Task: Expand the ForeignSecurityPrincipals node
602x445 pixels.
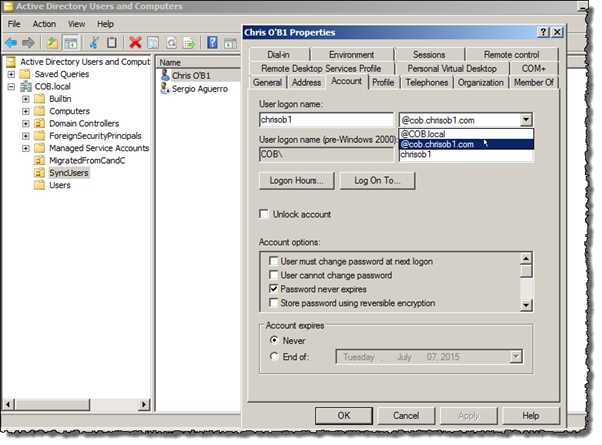Action: tap(25, 136)
